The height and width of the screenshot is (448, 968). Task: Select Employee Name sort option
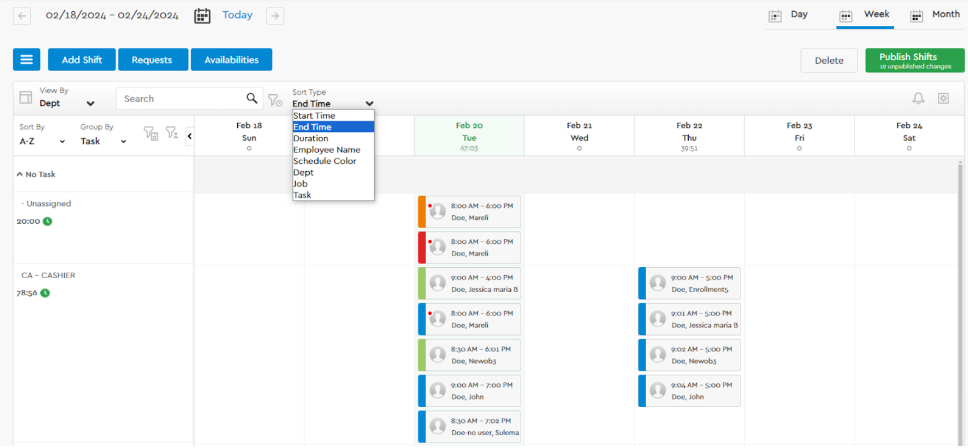pyautogui.click(x=333, y=149)
